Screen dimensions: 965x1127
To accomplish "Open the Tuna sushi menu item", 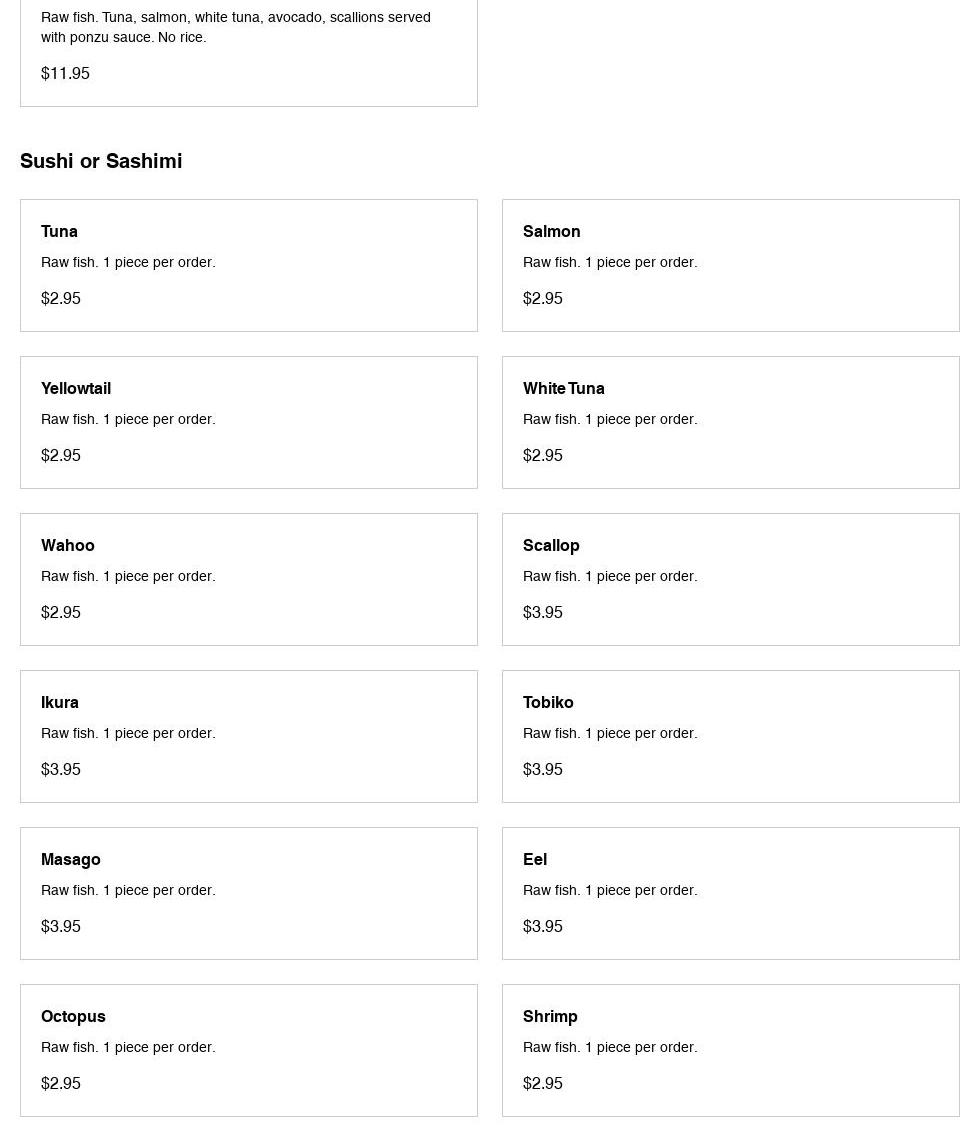I will 248,265.
